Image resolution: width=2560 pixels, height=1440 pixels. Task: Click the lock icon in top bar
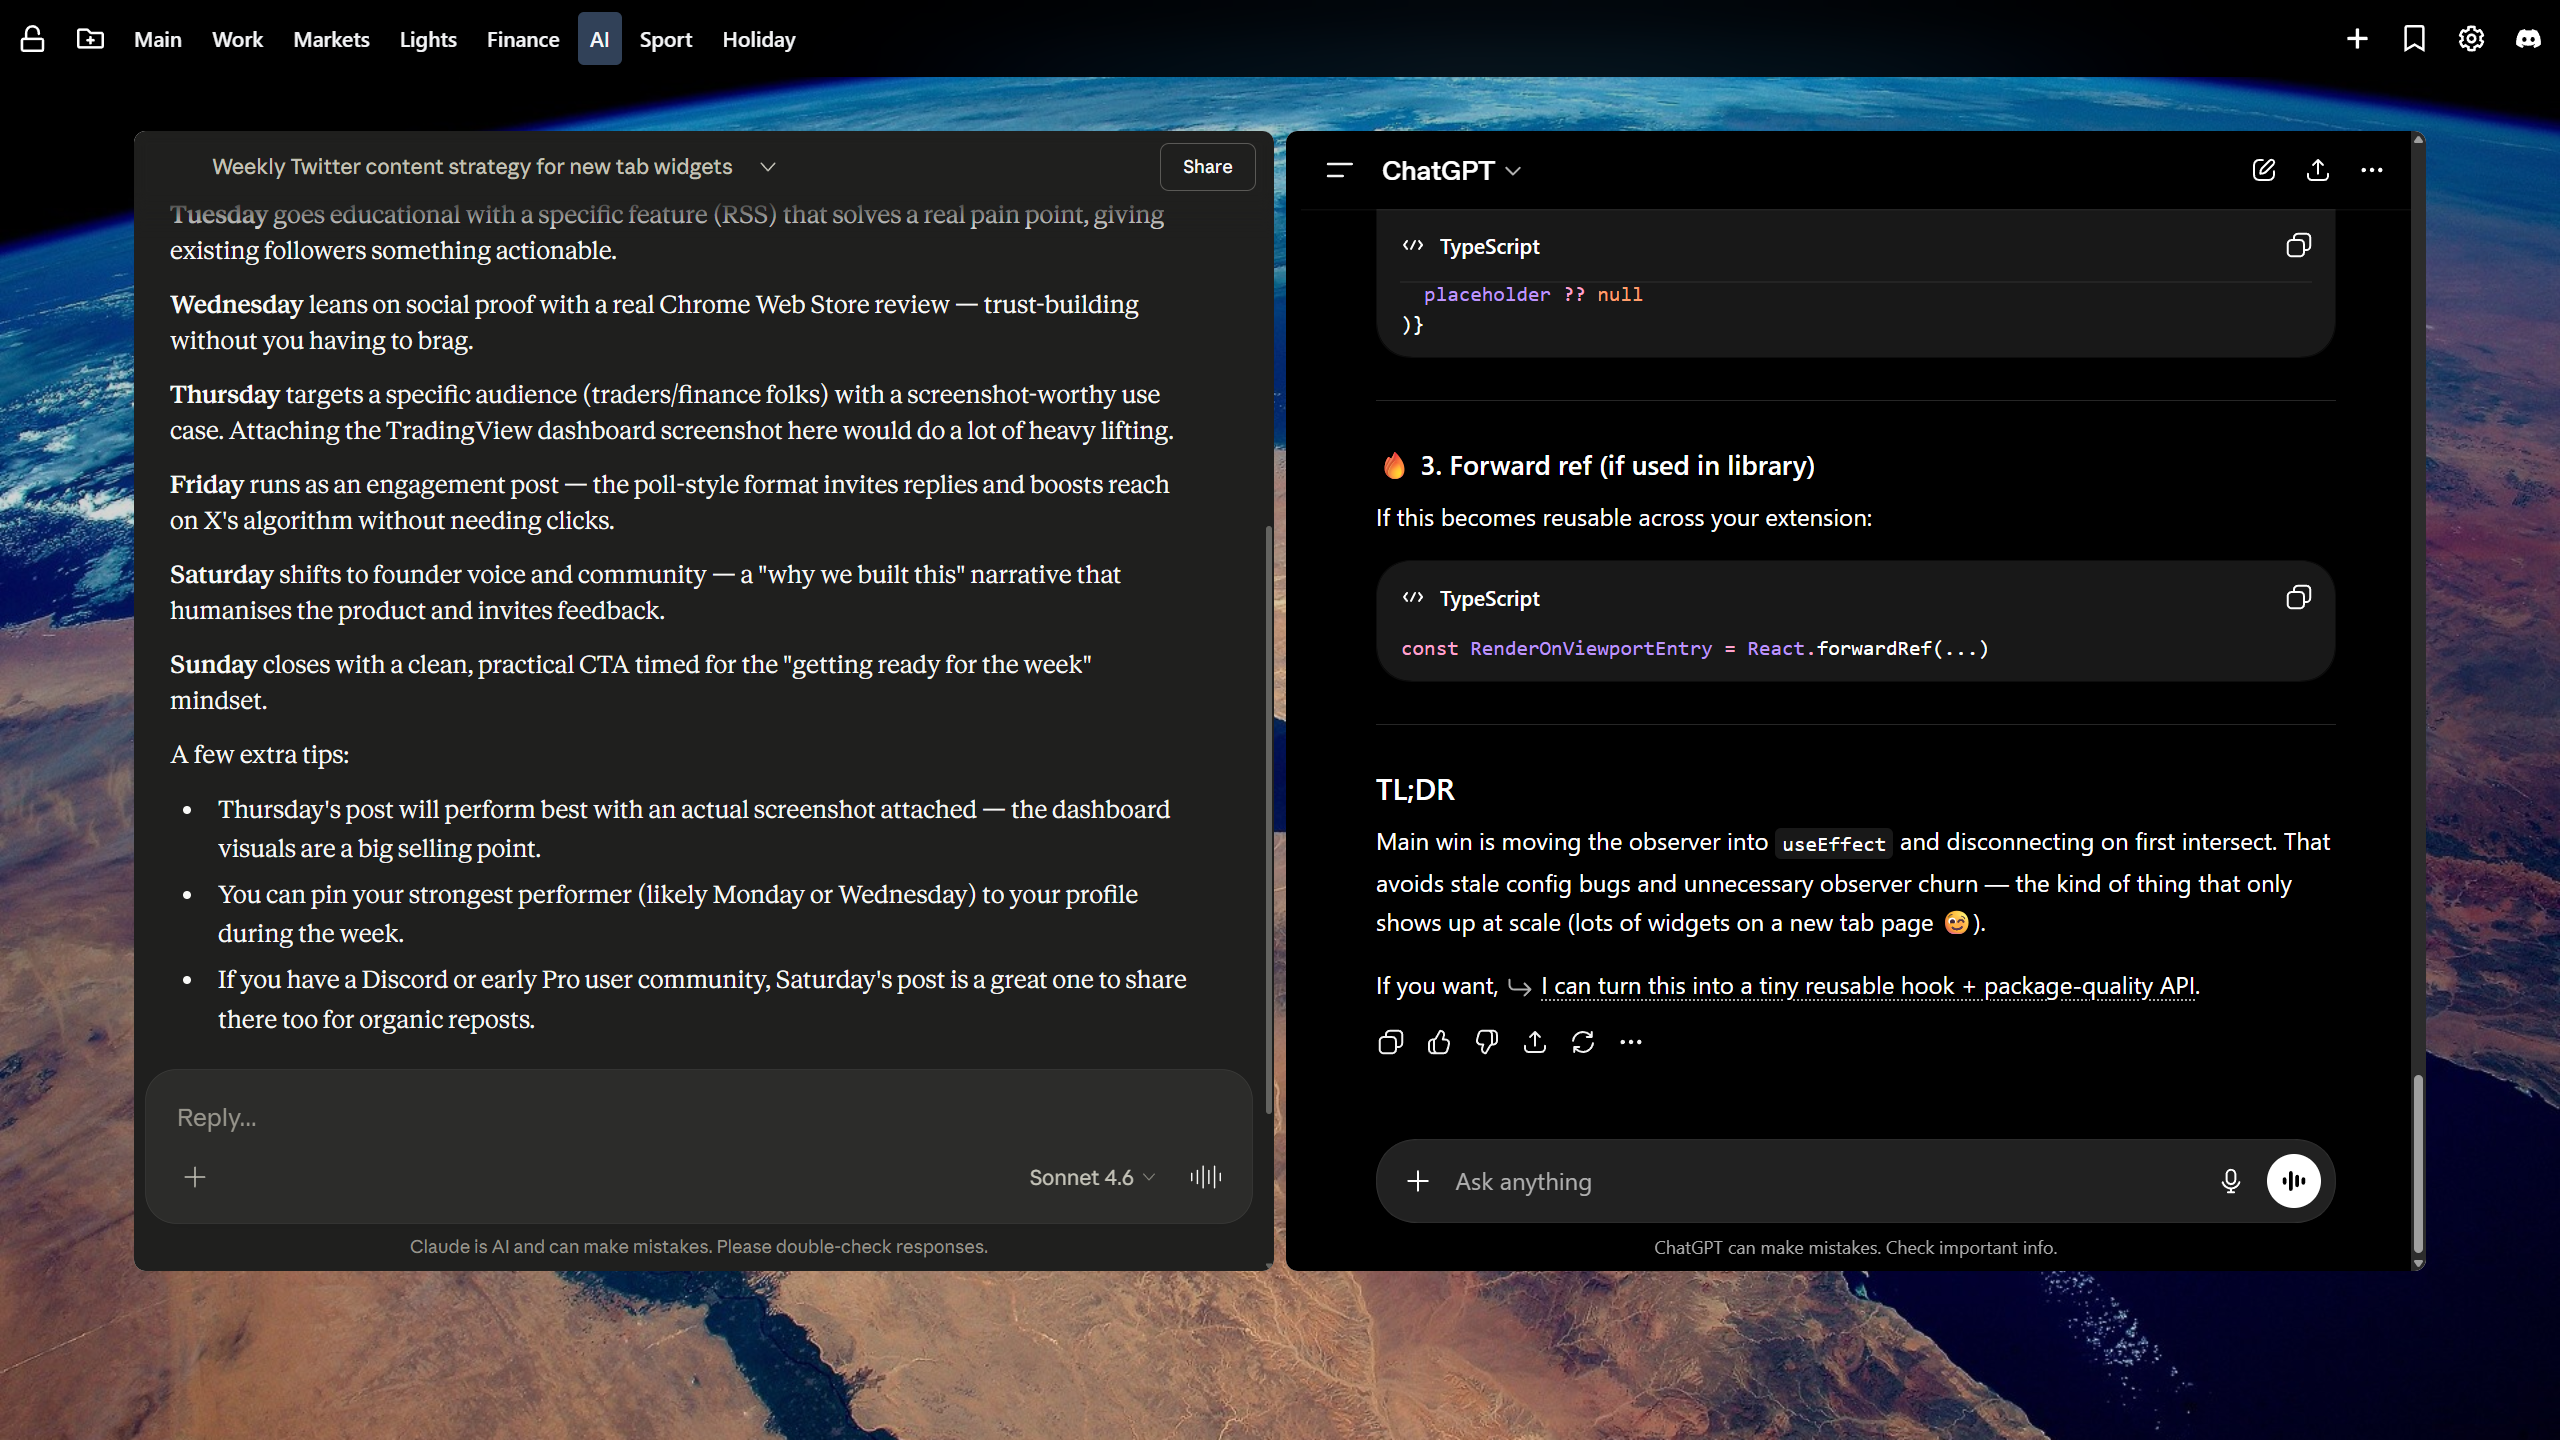(32, 39)
